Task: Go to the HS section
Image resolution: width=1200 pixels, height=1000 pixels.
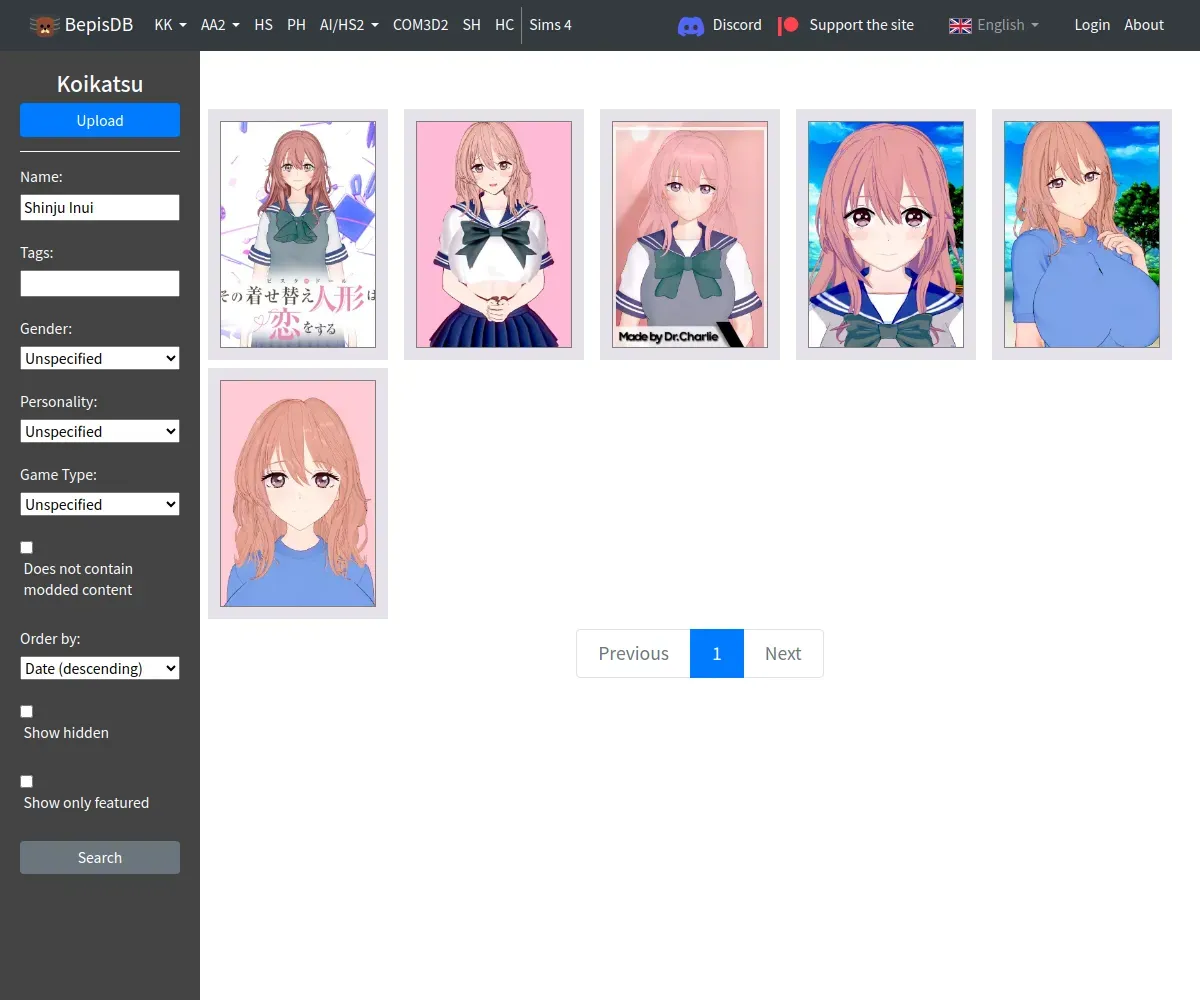Action: point(263,25)
